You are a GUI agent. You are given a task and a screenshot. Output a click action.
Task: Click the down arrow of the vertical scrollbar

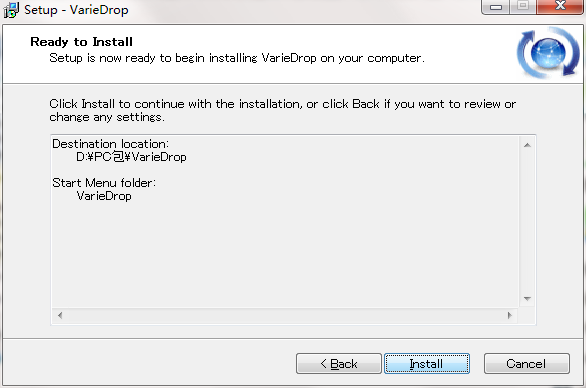pos(527,298)
